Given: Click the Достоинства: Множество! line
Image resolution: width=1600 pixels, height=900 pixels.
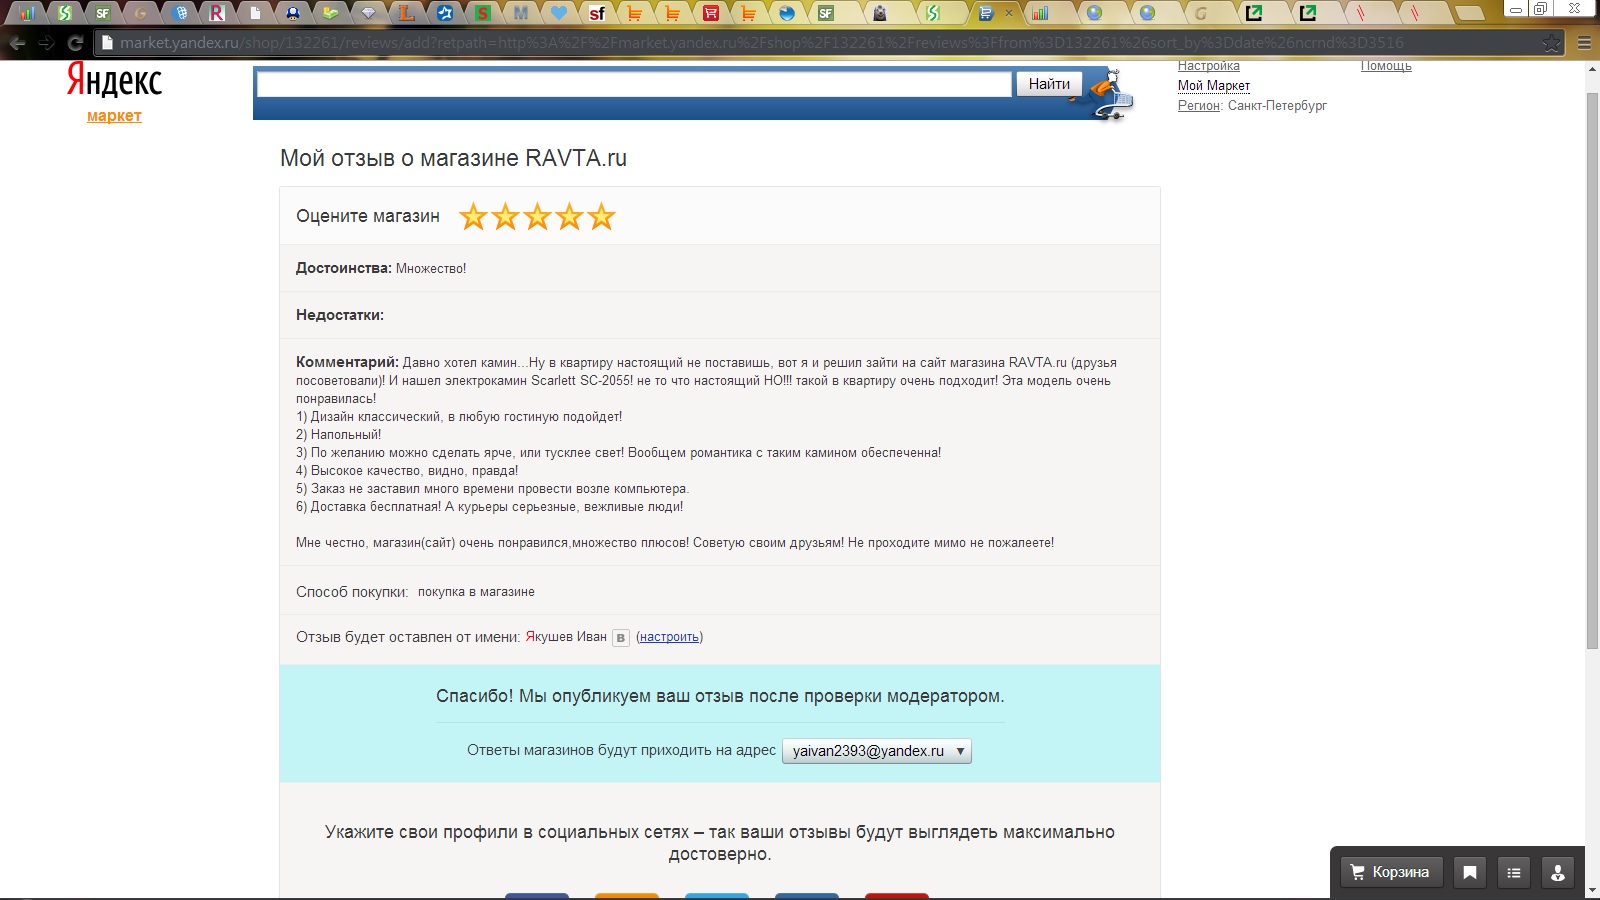Looking at the screenshot, I should point(381,268).
